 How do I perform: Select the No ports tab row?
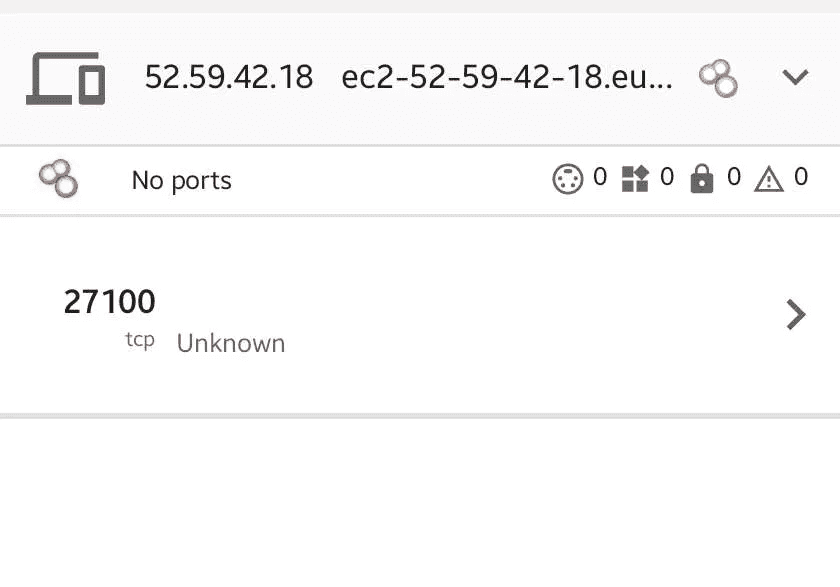[x=181, y=180]
